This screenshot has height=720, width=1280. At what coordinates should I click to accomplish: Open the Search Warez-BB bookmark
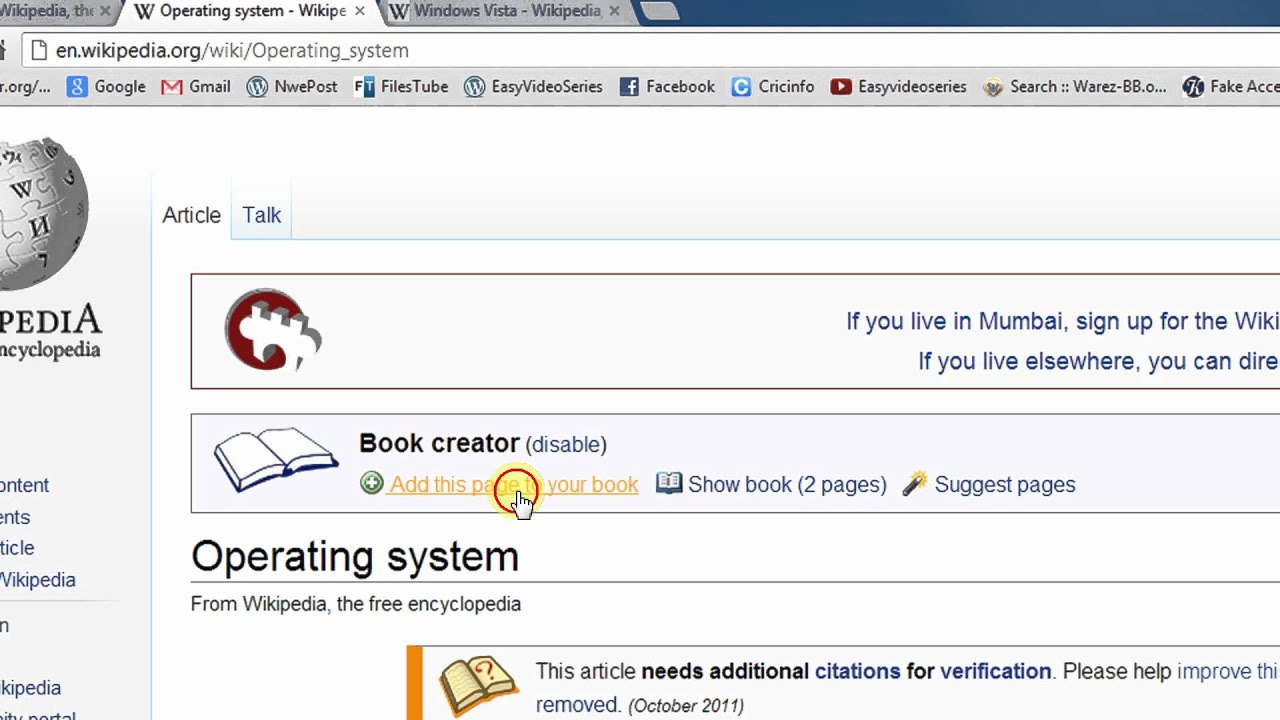pos(1074,87)
